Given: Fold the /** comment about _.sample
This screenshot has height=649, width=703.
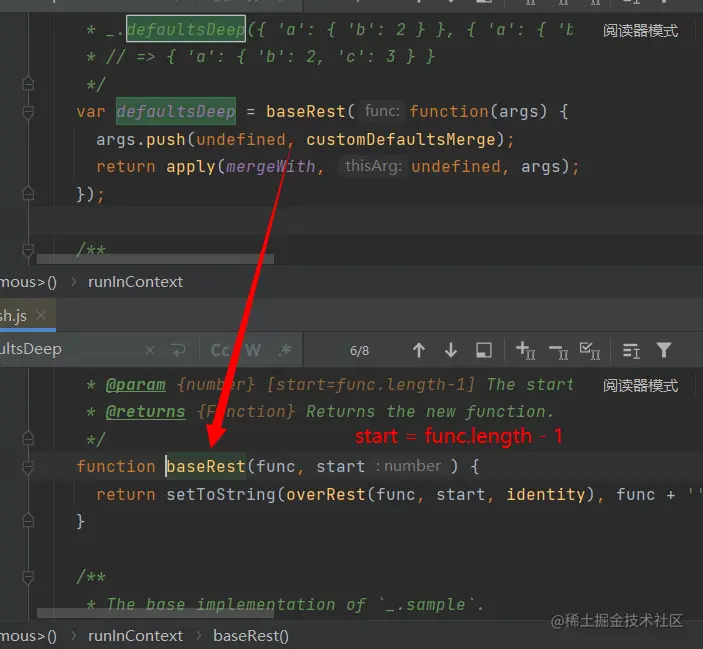Looking at the screenshot, I should [28, 577].
